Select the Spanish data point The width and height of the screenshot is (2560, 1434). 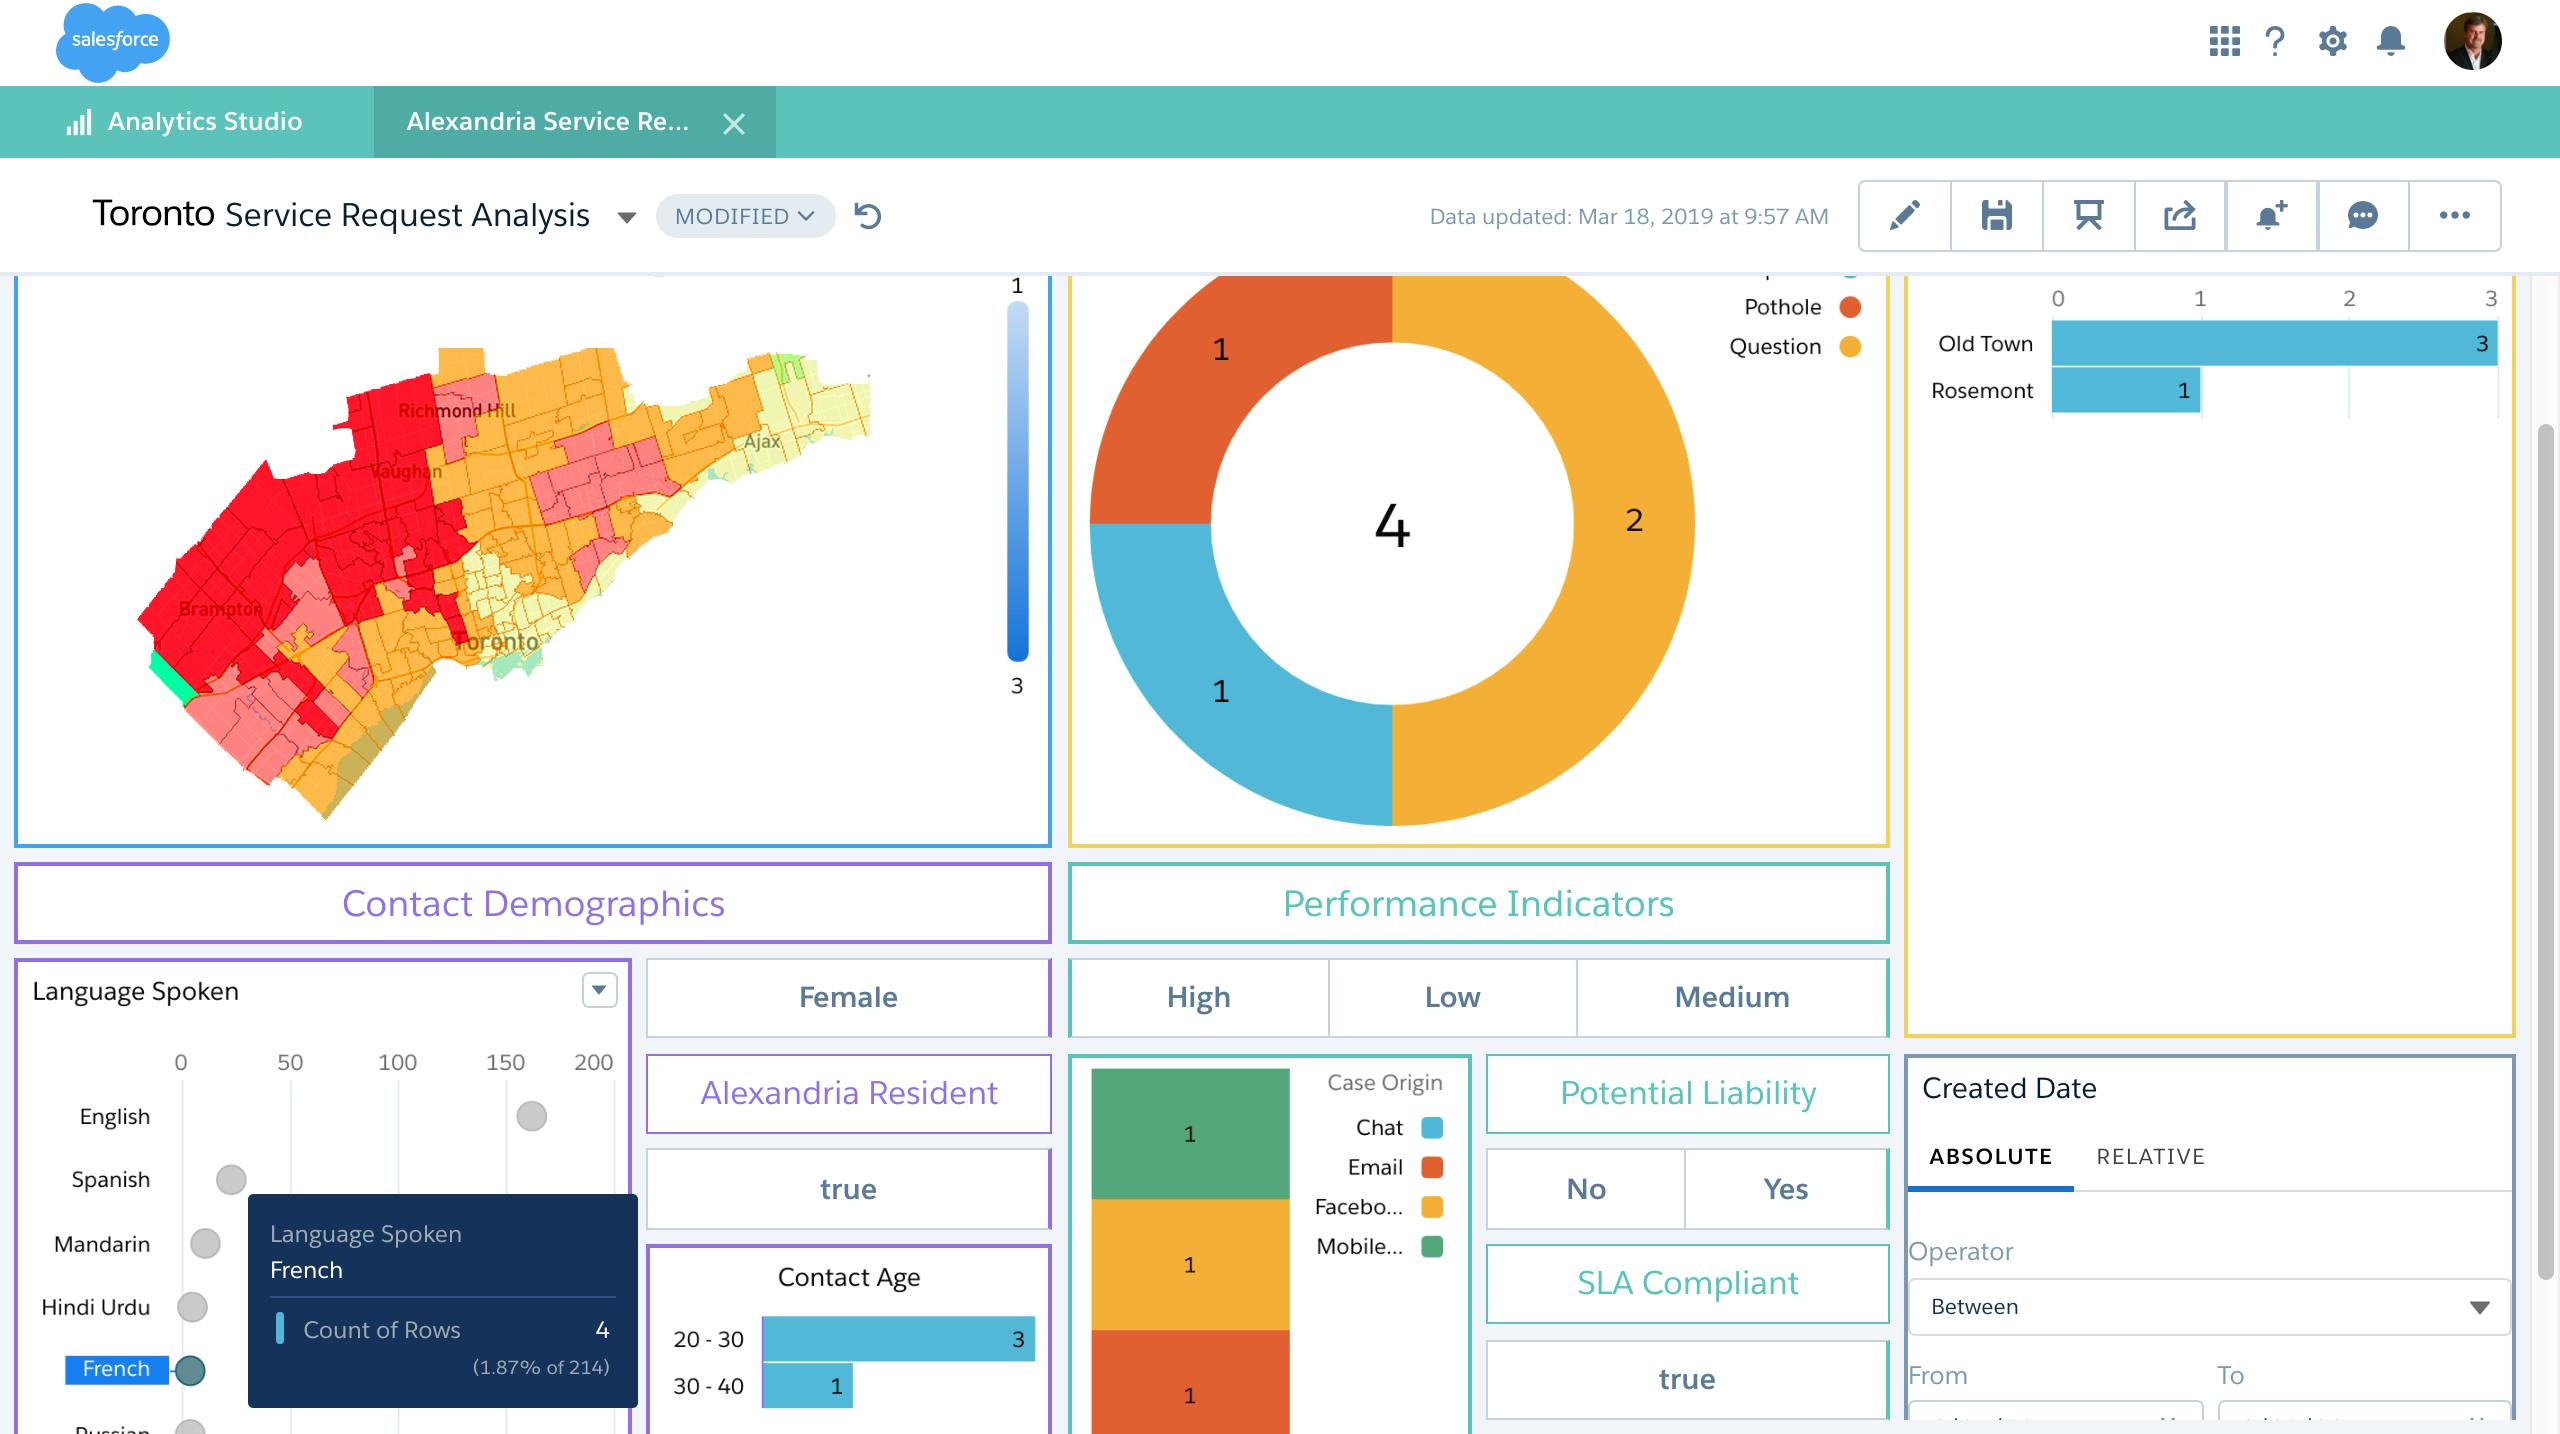[x=231, y=1180]
